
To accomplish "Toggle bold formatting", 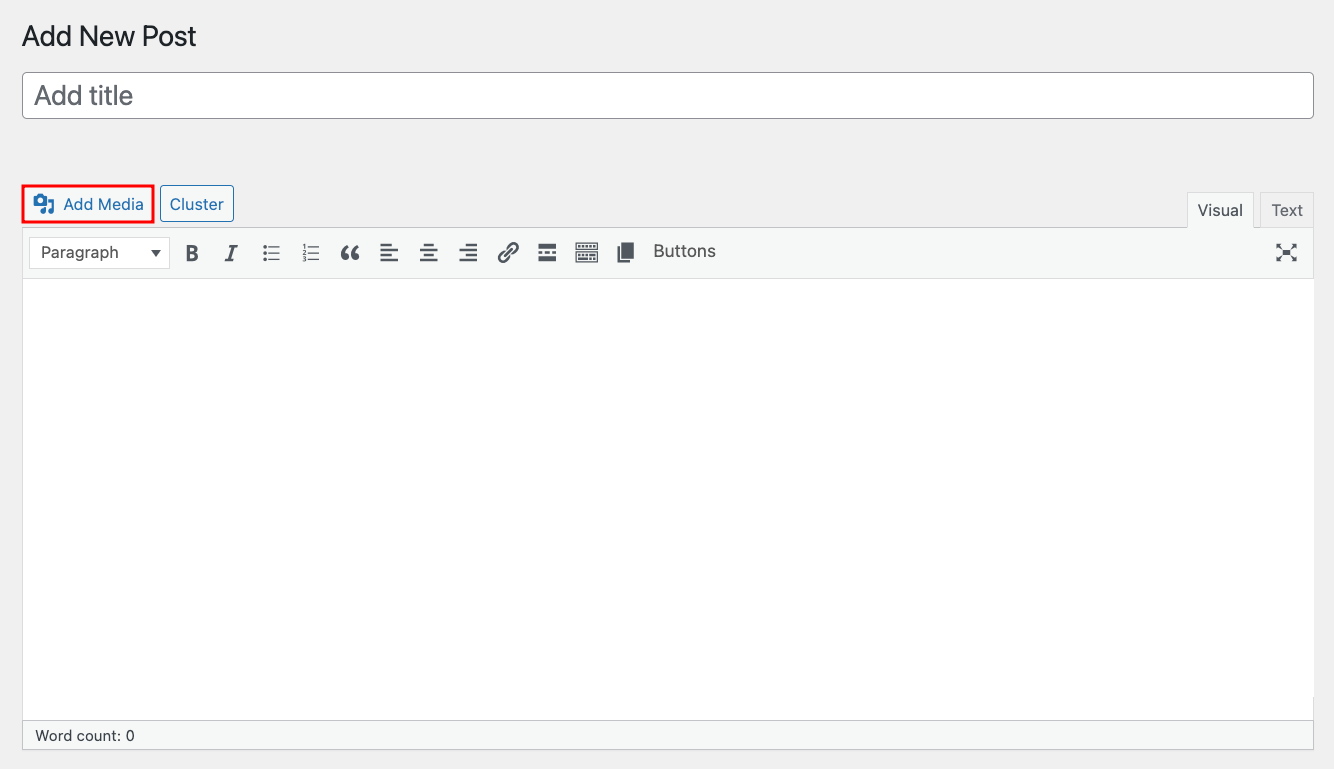I will [191, 252].
